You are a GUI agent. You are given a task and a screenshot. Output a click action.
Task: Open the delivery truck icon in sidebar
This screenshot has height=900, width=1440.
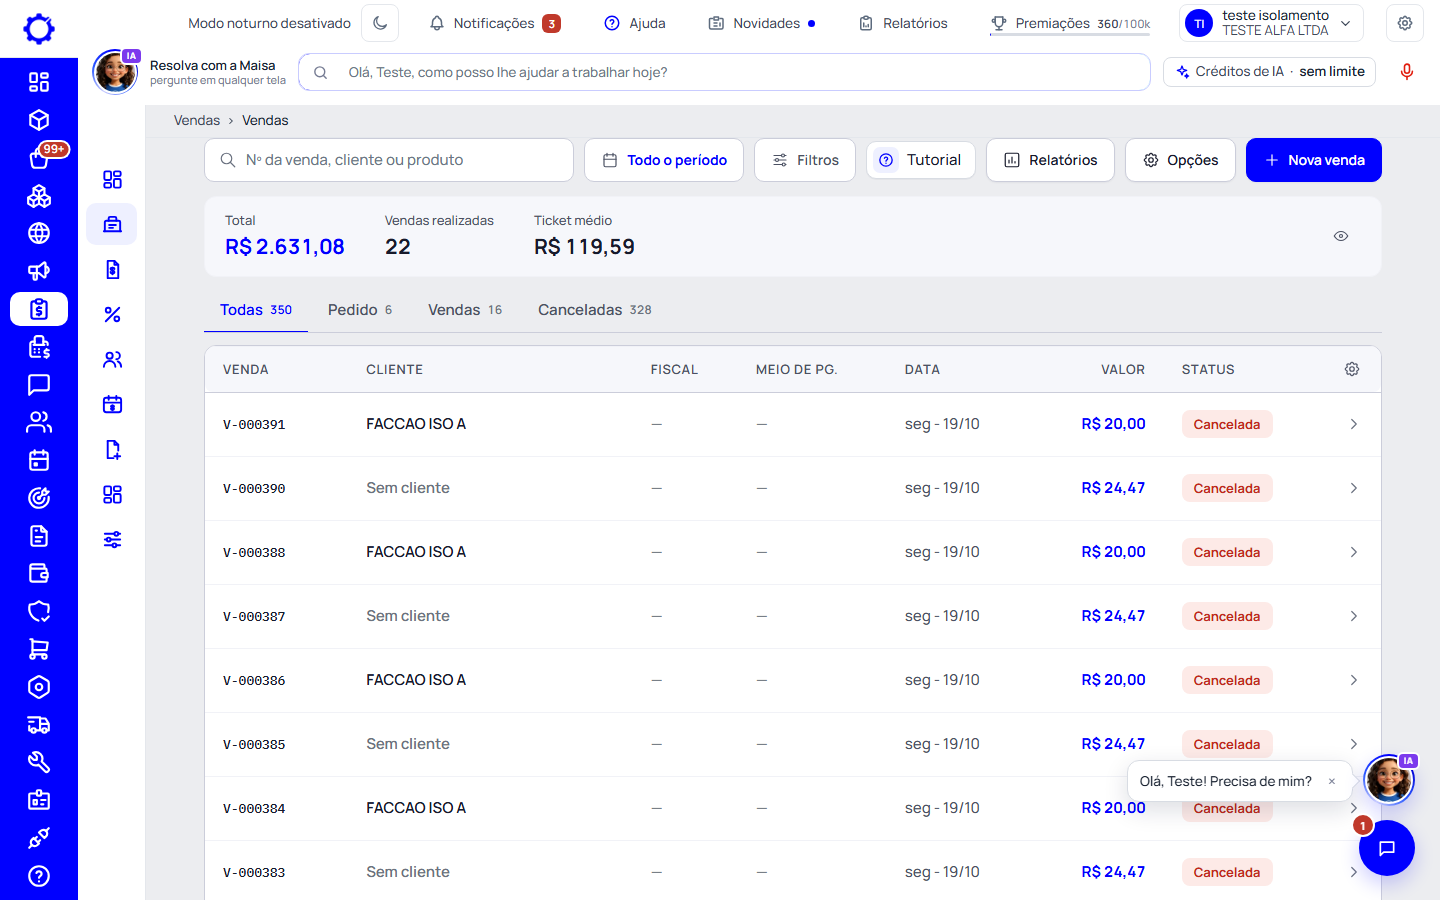(x=39, y=725)
